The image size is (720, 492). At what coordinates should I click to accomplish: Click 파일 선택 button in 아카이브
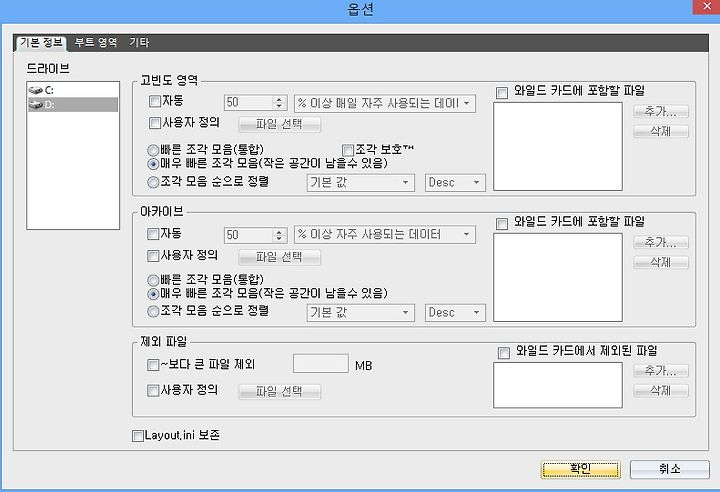tap(279, 257)
